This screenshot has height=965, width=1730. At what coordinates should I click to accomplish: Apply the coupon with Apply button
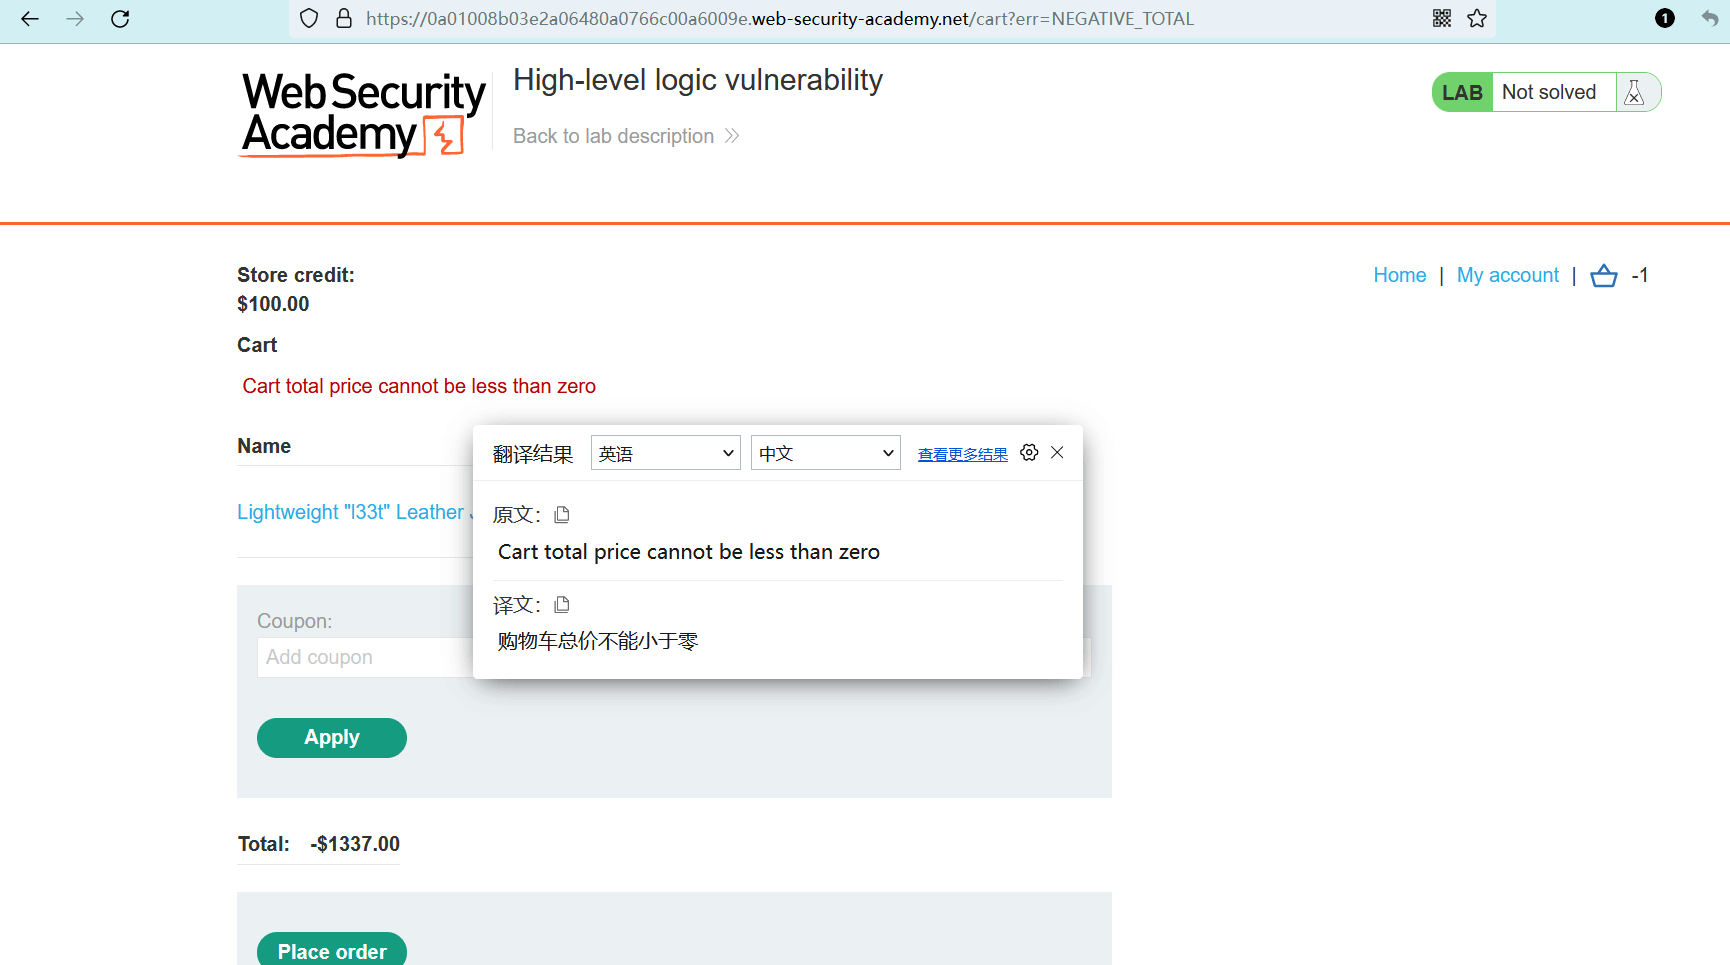click(x=332, y=738)
